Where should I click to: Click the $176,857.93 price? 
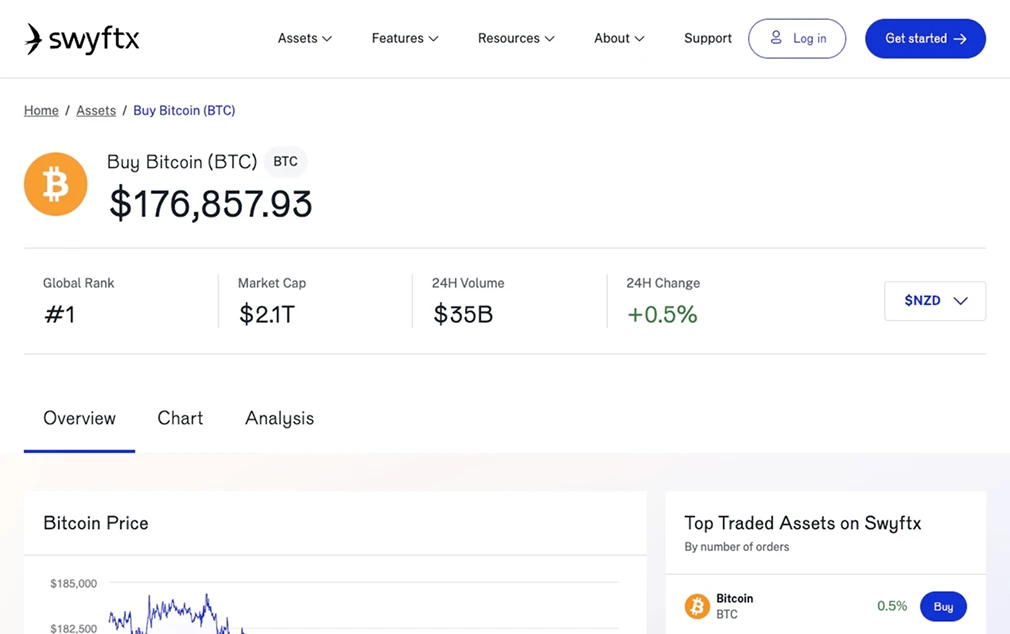(x=211, y=204)
